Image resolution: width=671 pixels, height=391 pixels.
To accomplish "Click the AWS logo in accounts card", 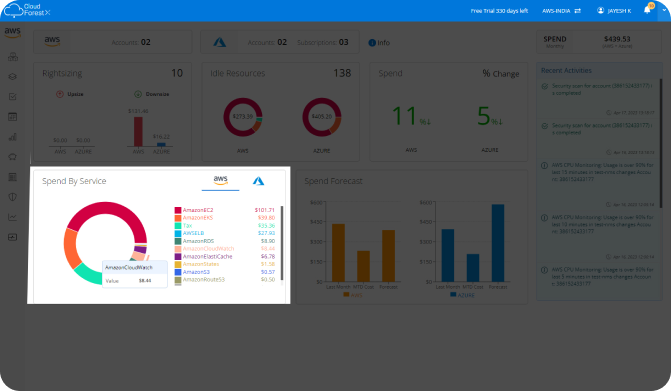I will 52,41.
